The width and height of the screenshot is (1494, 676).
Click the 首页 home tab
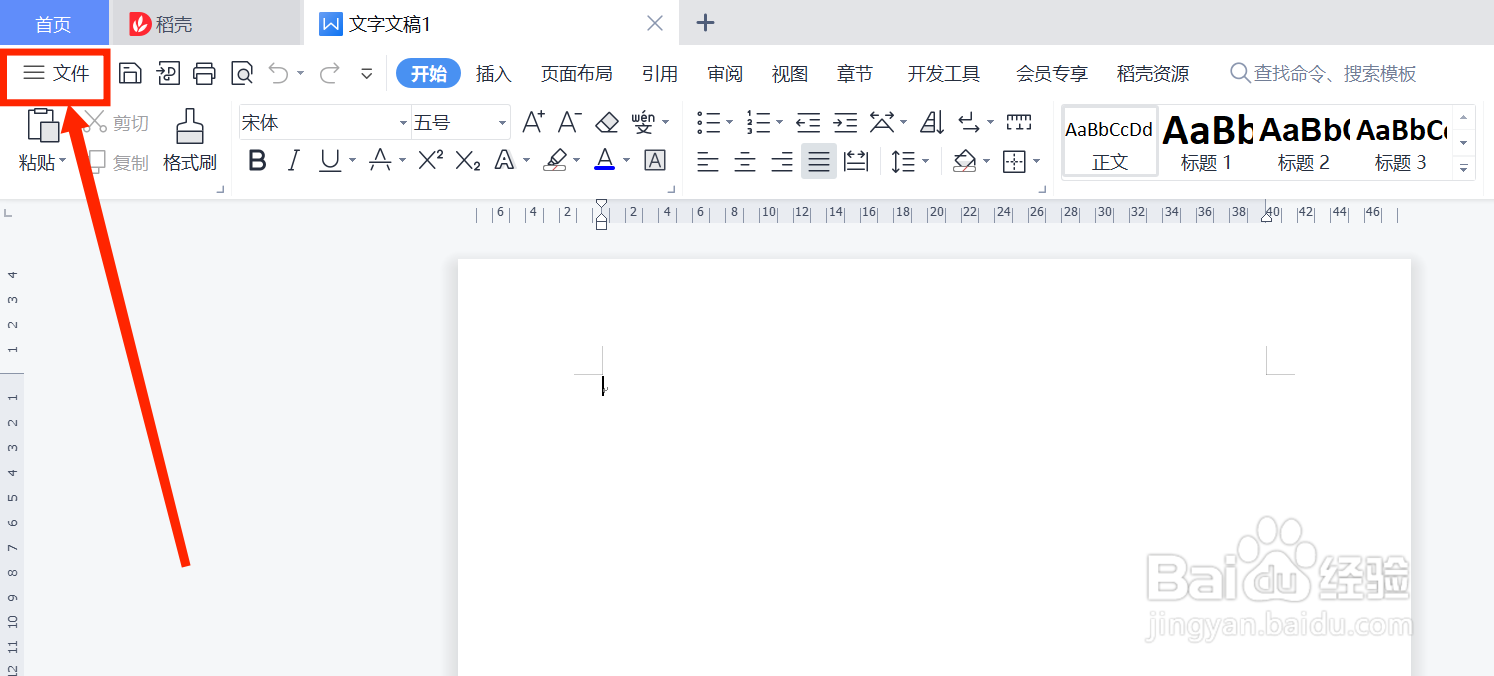point(53,22)
